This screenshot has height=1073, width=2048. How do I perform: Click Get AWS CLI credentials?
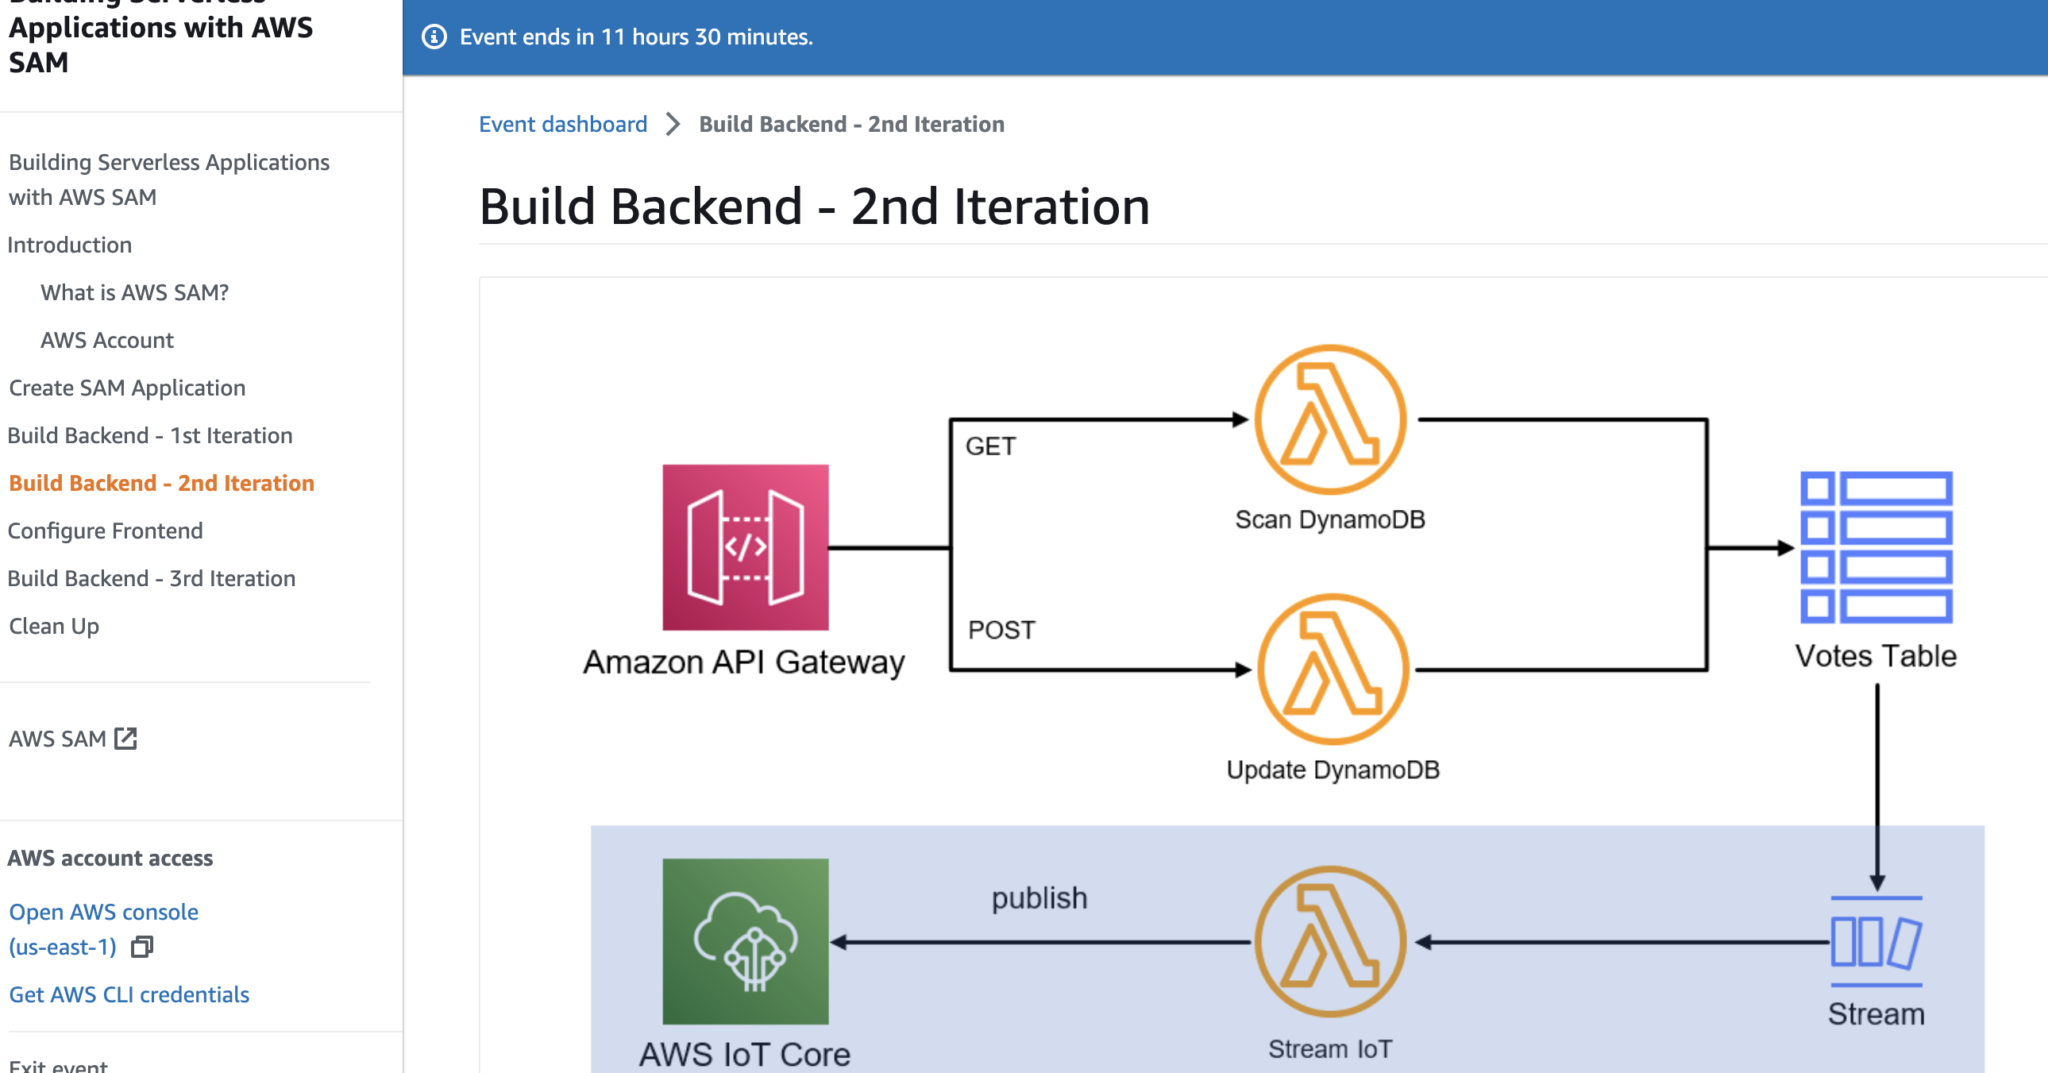(128, 994)
